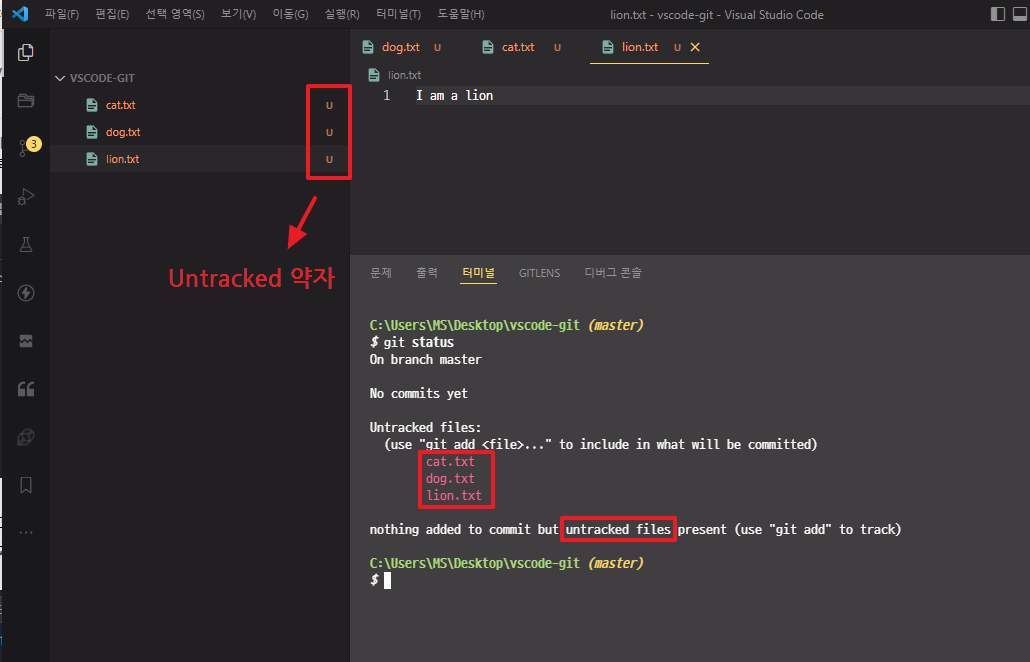Open the quotation marks extension icon

pyautogui.click(x=26, y=389)
